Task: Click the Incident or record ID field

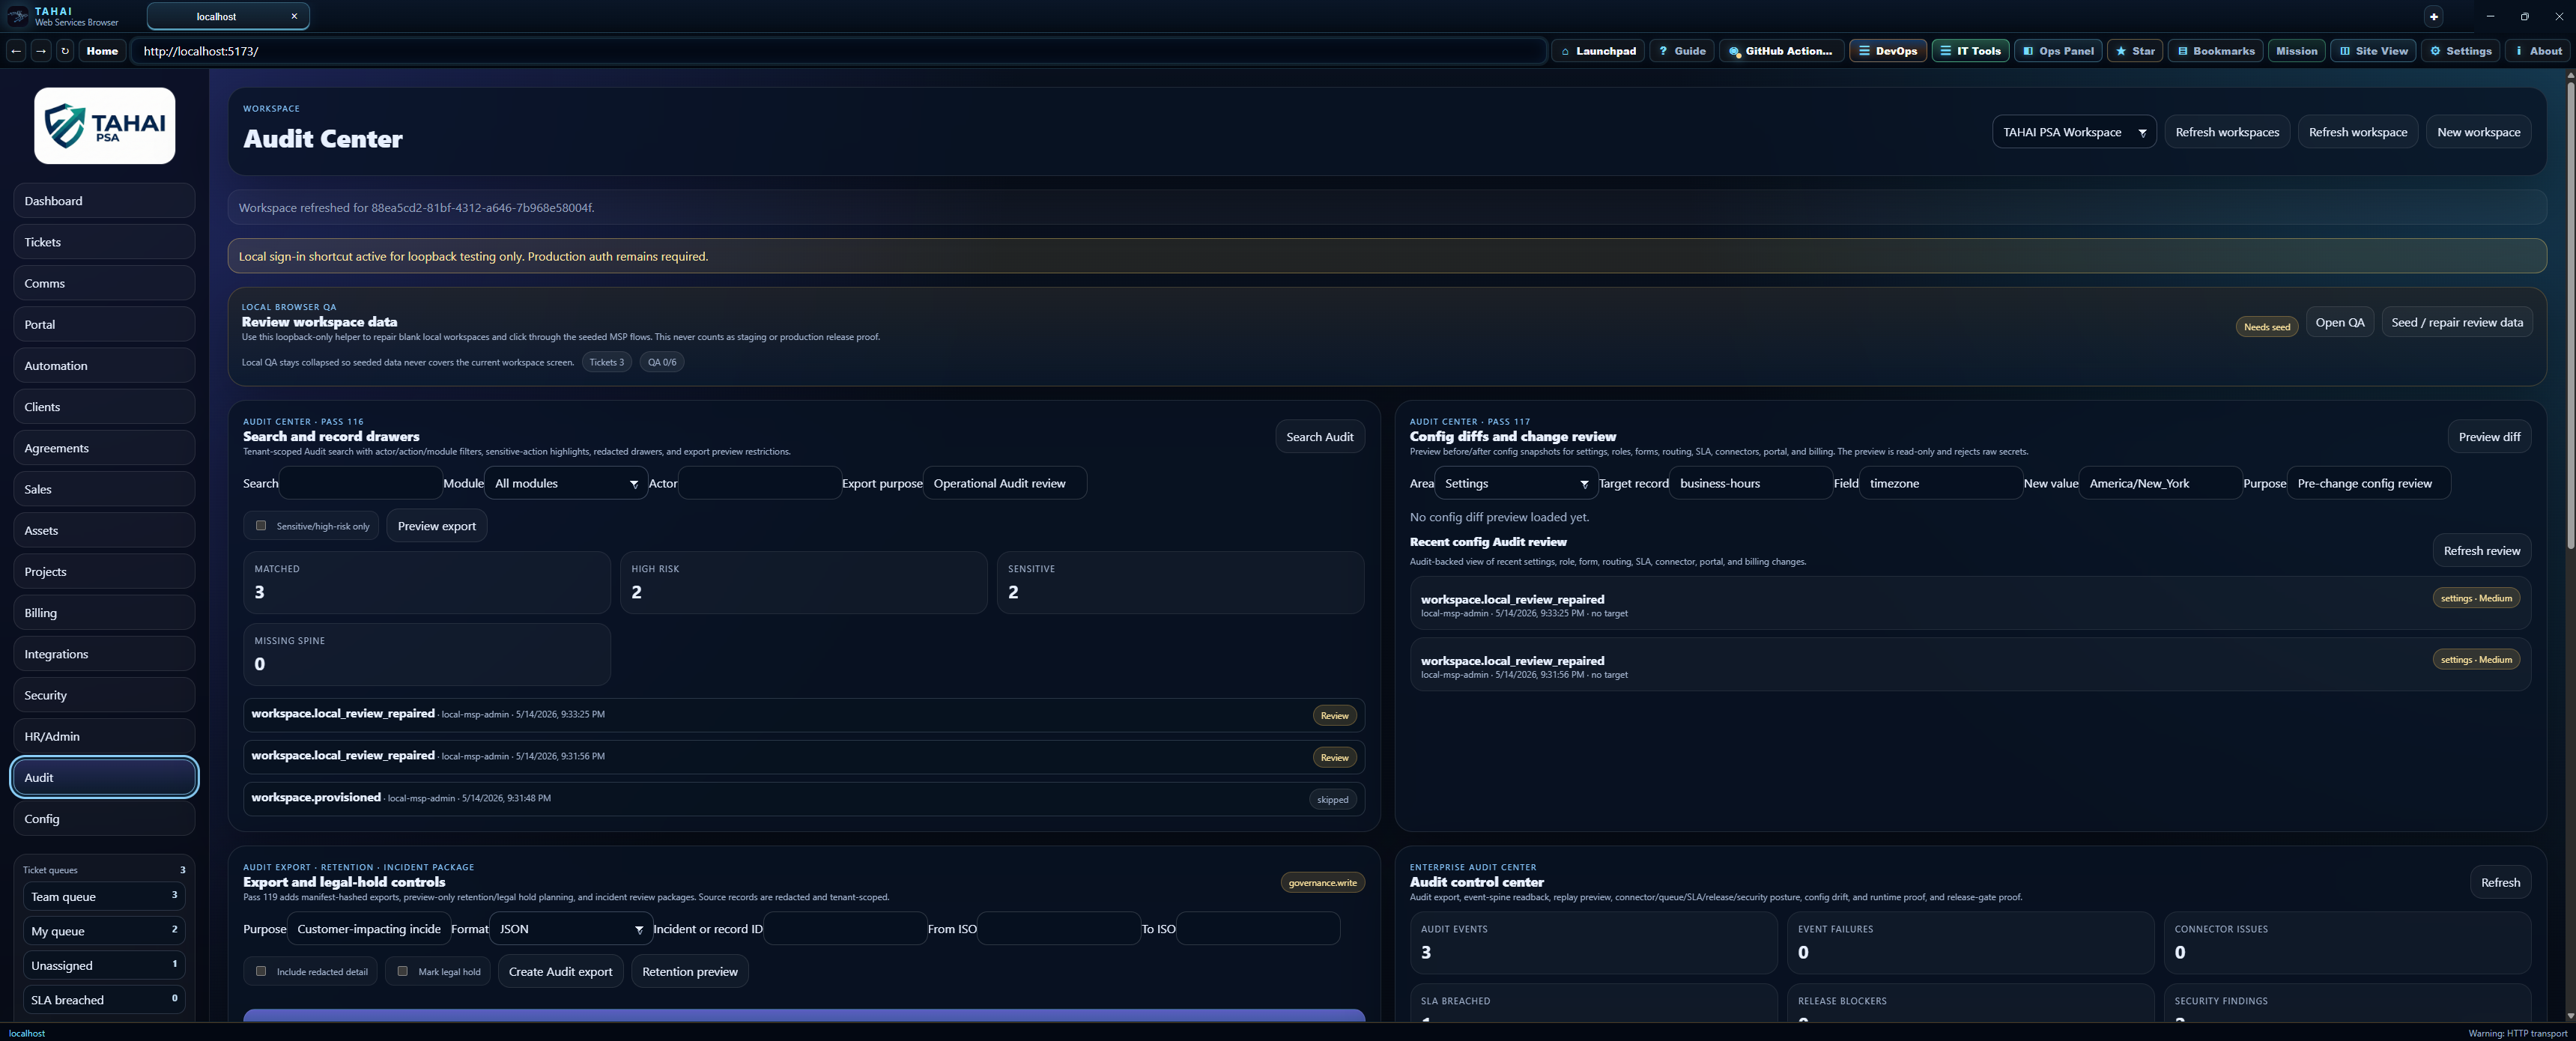Action: tap(845, 929)
